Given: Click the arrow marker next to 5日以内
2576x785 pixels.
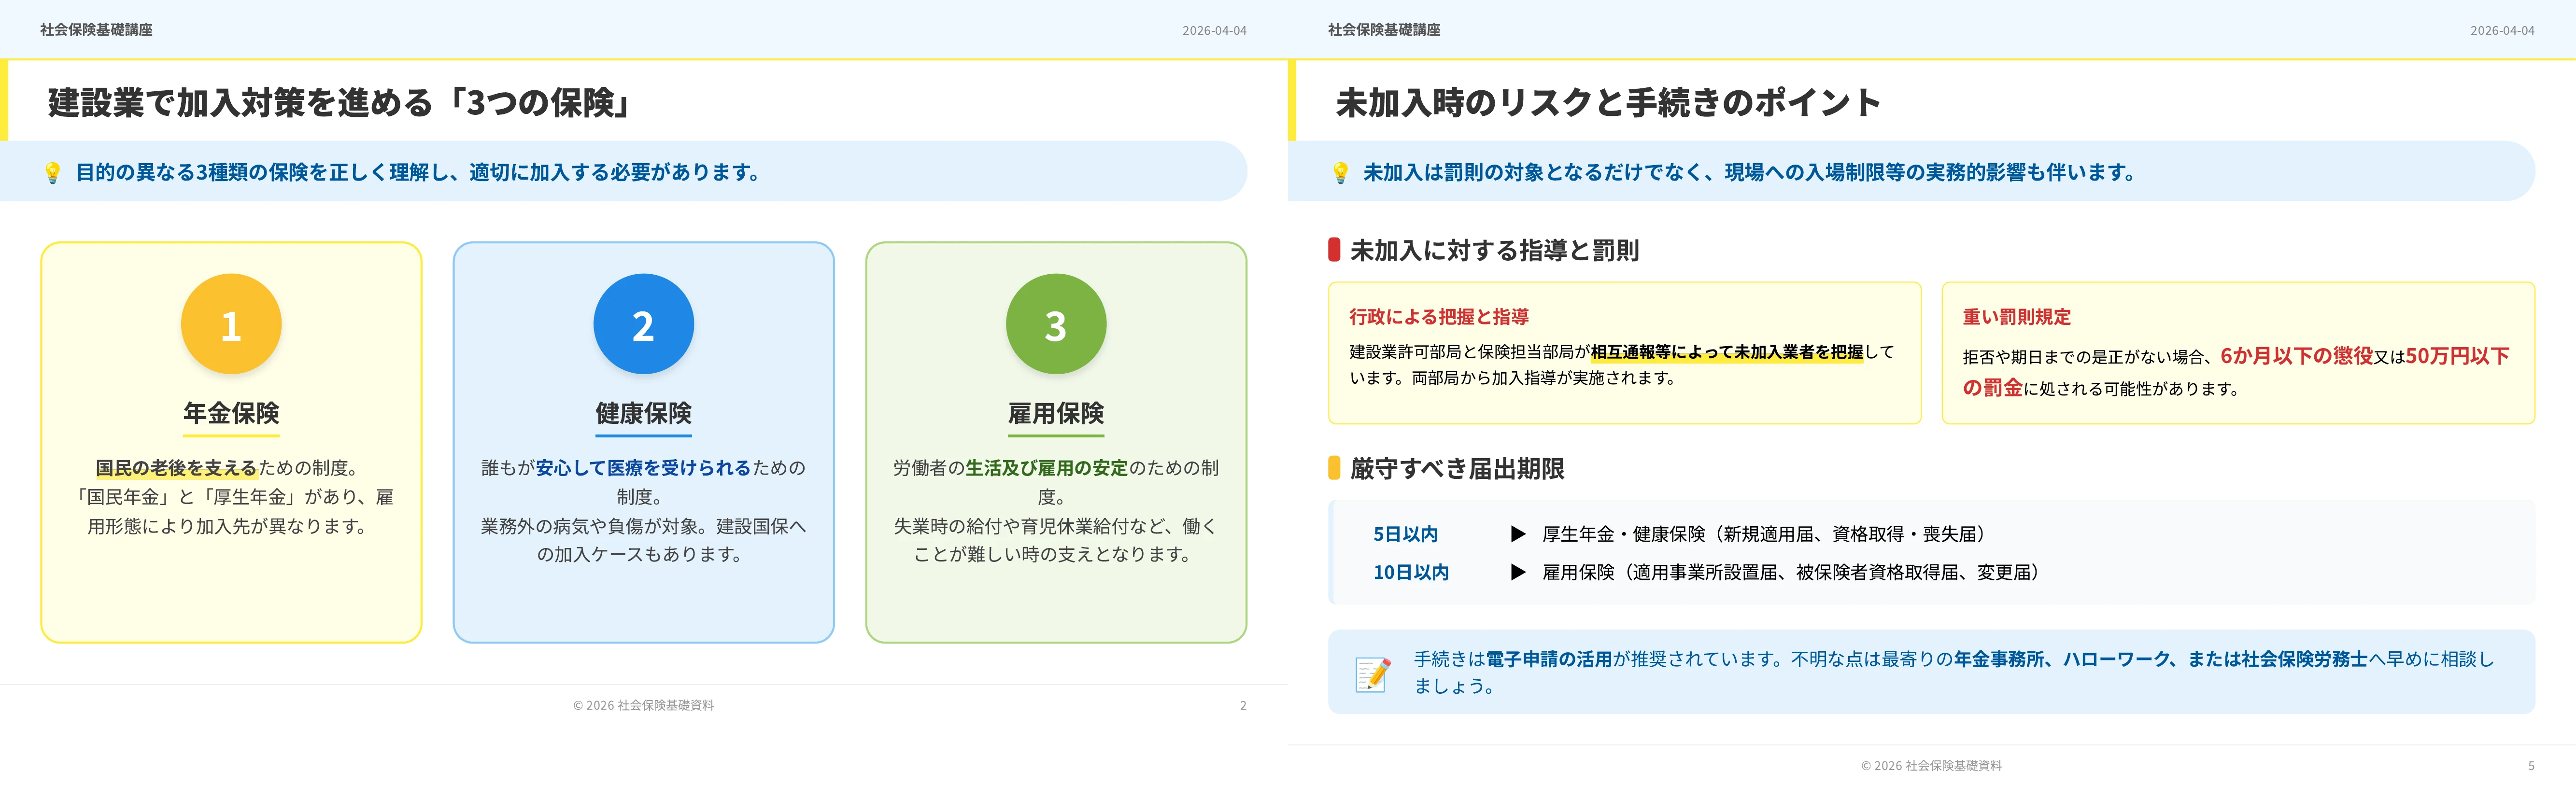Looking at the screenshot, I should coord(1518,534).
